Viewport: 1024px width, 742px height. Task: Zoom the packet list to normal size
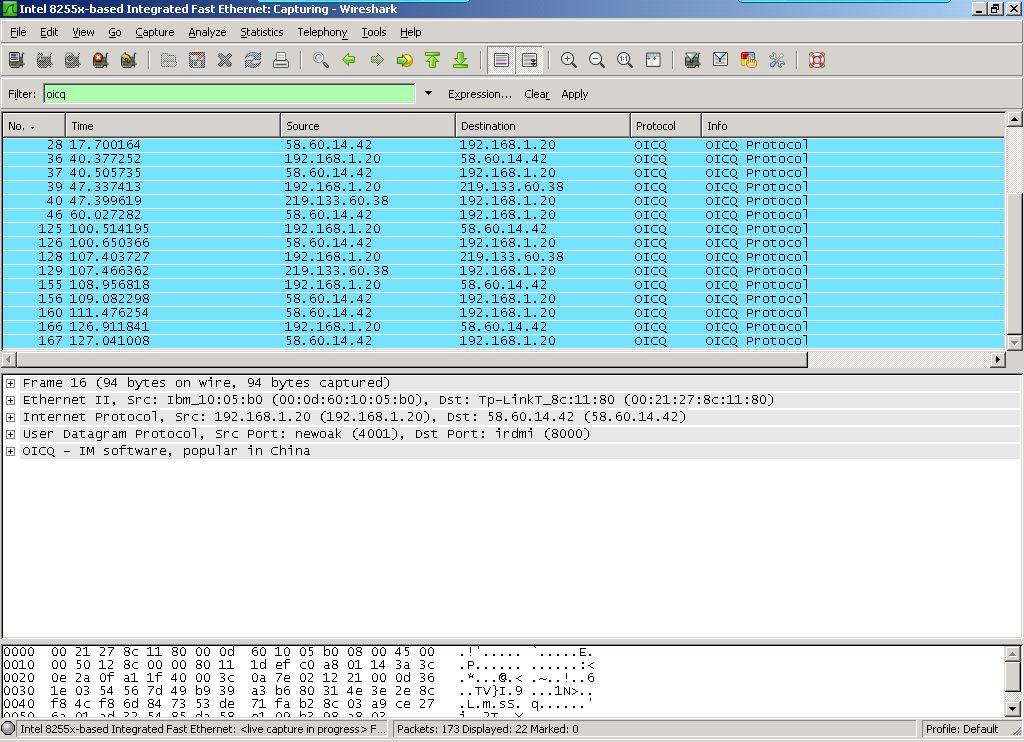pos(625,60)
